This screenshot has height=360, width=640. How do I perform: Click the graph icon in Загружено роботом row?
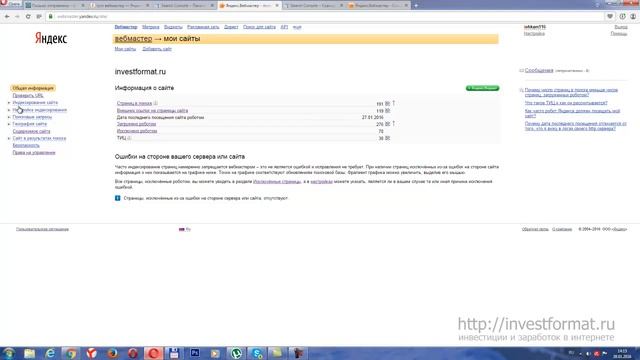387,124
